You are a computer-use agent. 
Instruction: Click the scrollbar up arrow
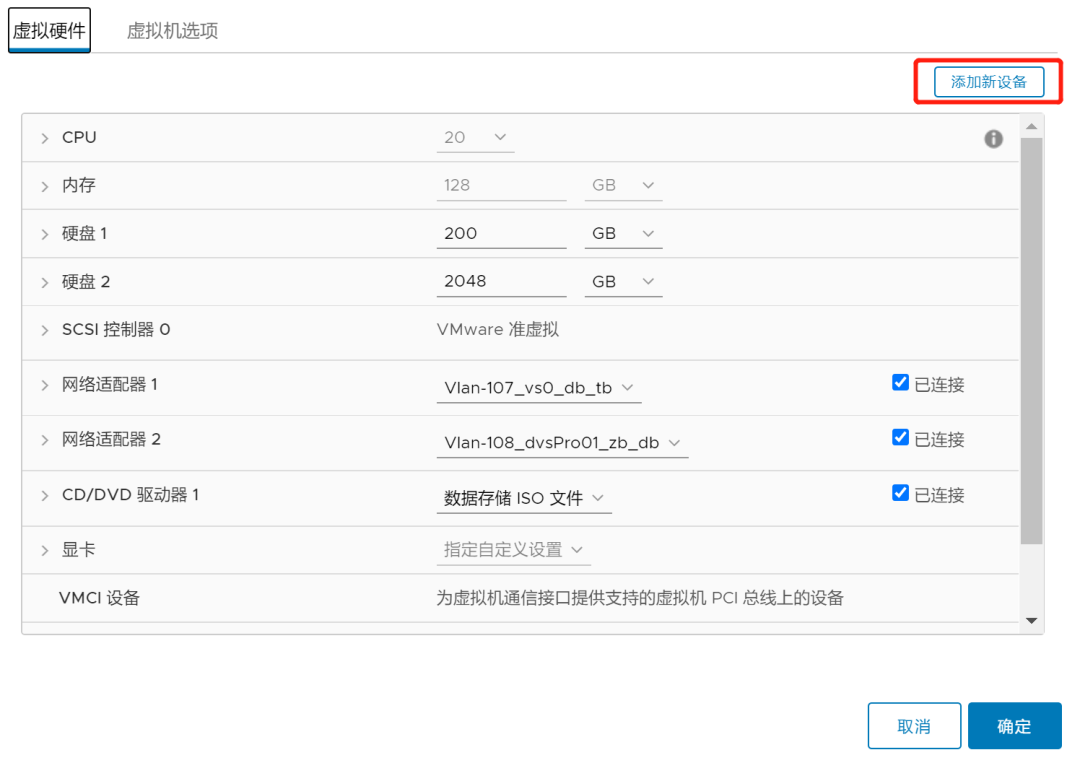[x=1031, y=127]
